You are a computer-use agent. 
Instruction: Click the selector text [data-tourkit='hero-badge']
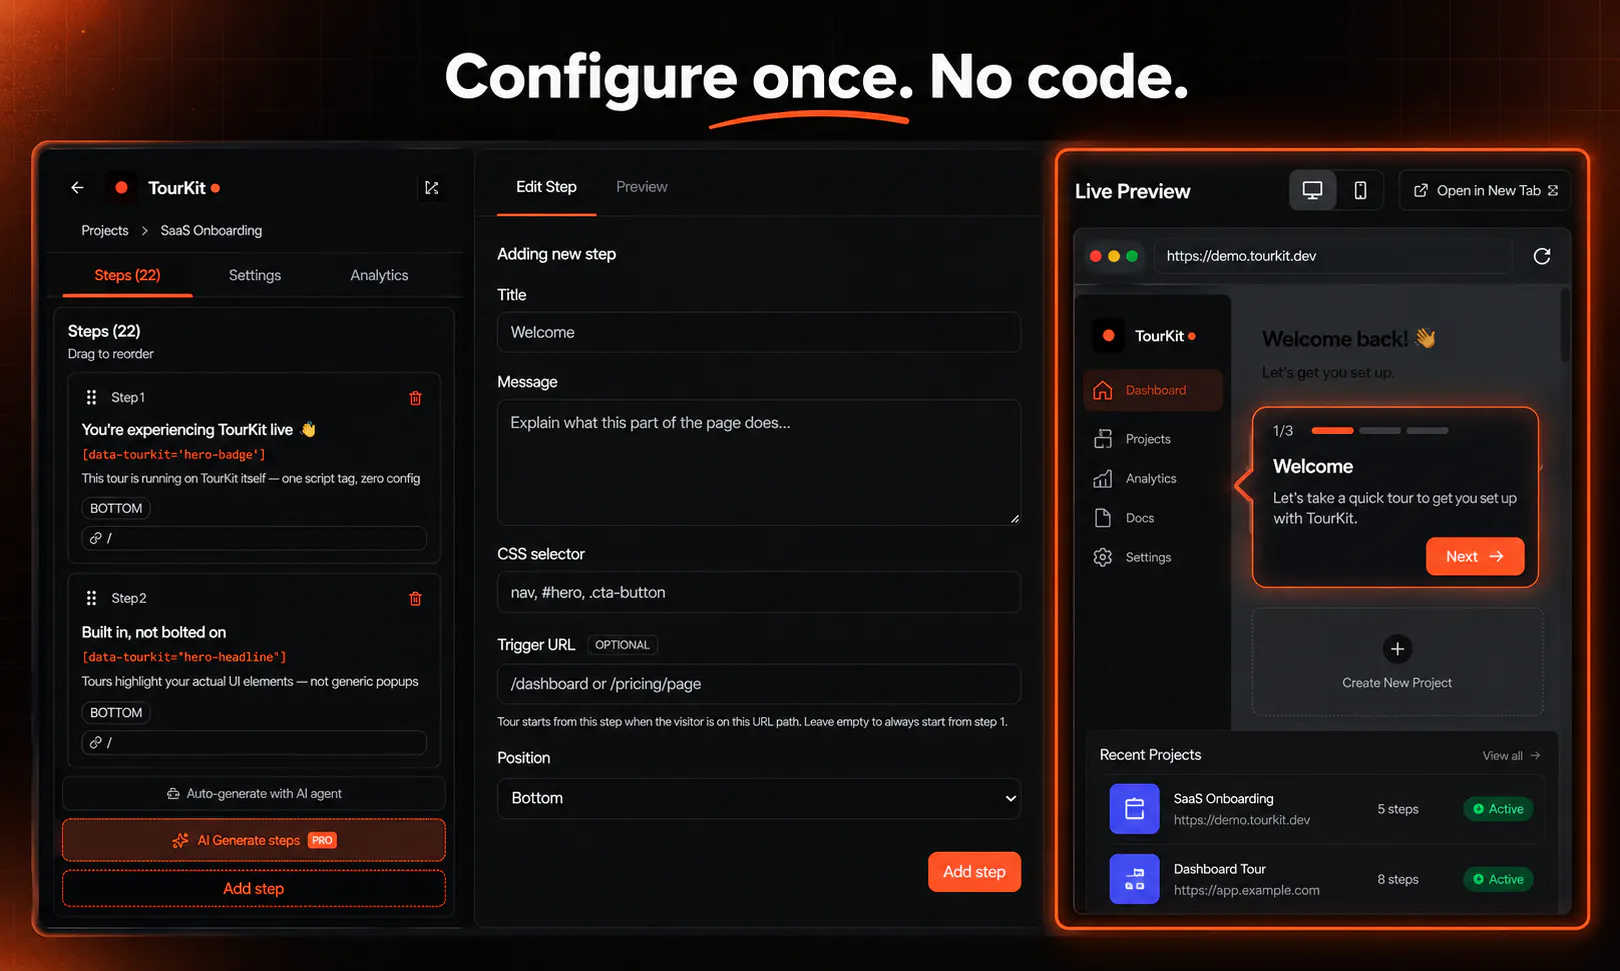[x=174, y=455]
